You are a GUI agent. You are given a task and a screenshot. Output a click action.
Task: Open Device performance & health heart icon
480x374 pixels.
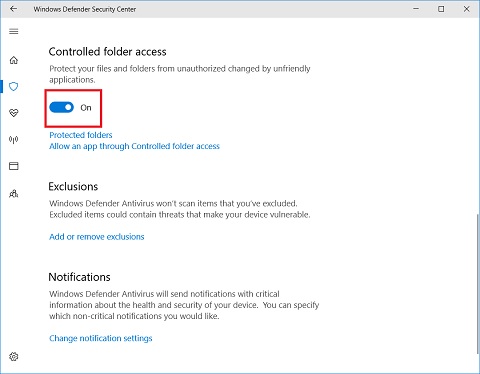14,113
